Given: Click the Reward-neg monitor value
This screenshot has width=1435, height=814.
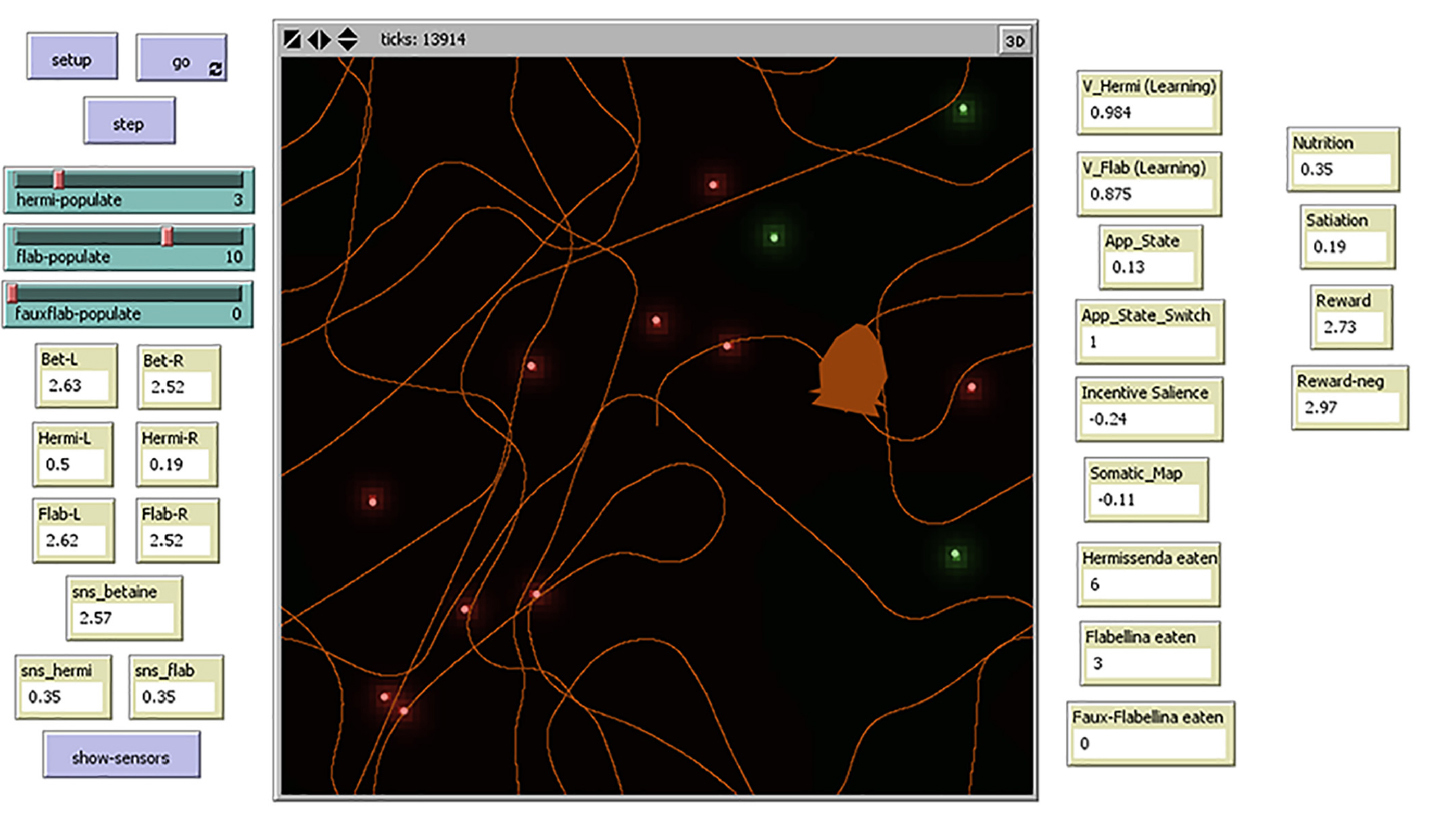Looking at the screenshot, I should (x=1348, y=407).
